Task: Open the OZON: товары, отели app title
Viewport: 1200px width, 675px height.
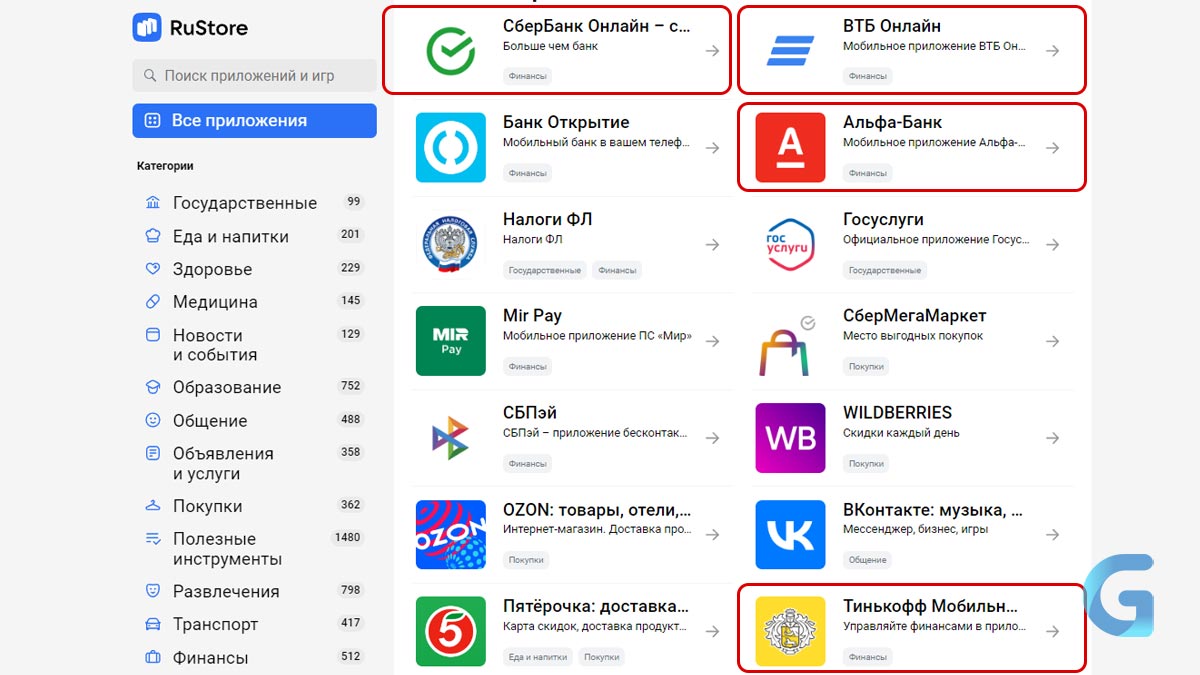Action: (597, 510)
